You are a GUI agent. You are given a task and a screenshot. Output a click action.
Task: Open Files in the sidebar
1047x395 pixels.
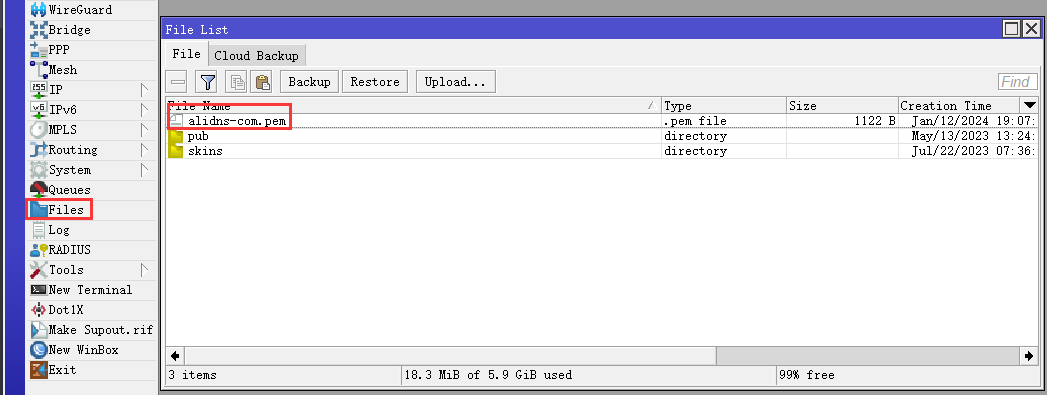click(57, 210)
